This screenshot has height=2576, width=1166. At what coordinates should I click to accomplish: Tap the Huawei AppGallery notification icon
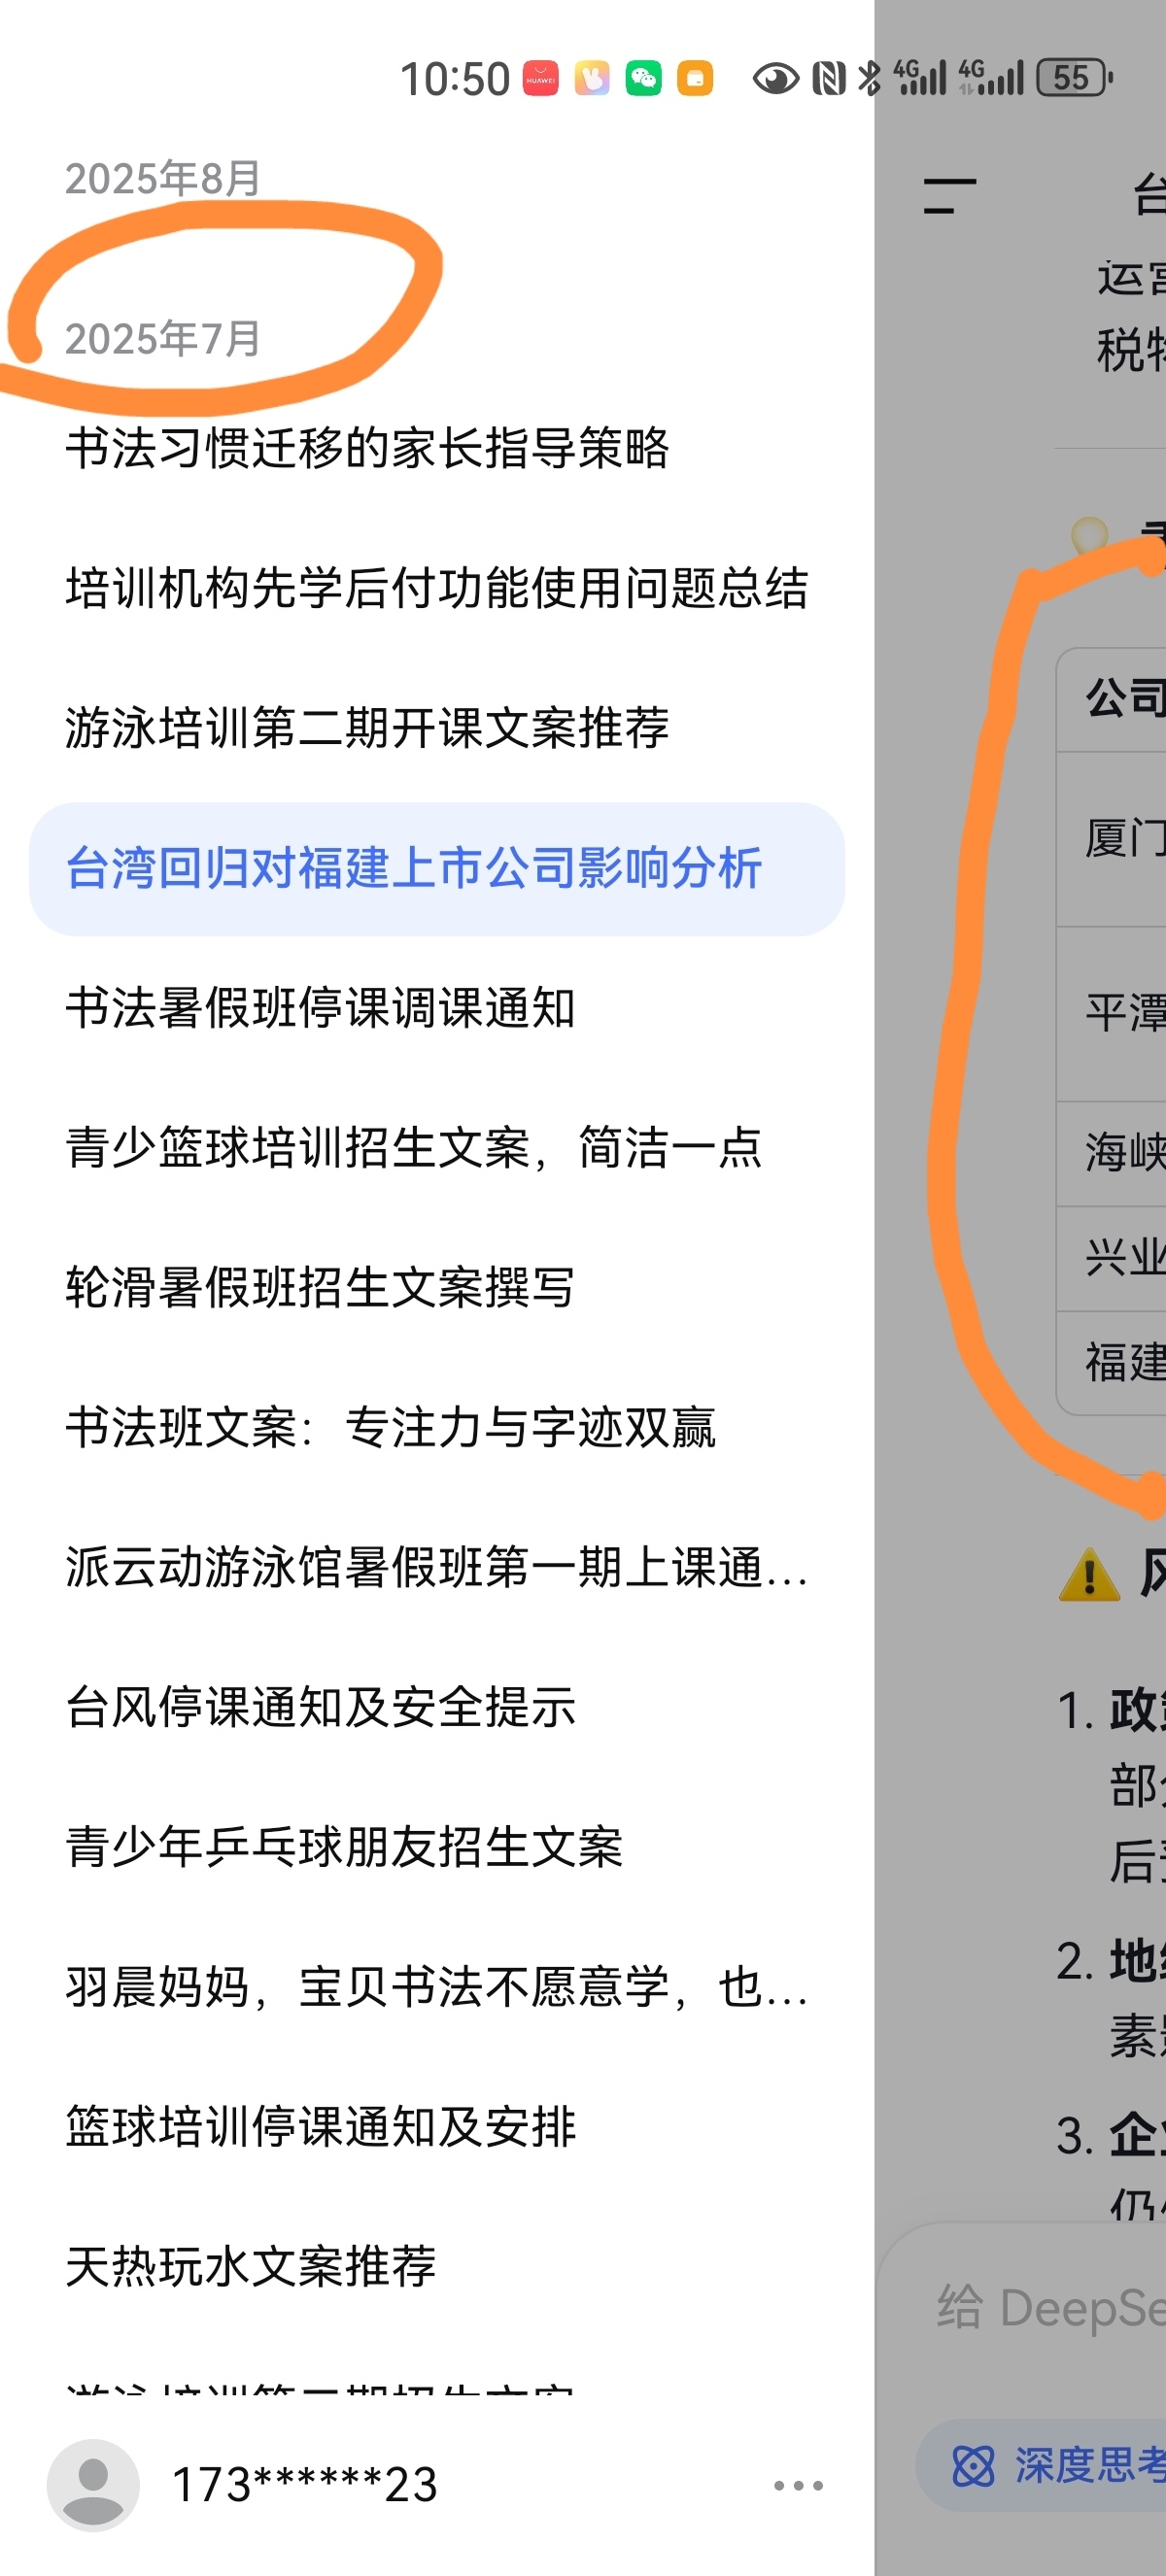[541, 78]
